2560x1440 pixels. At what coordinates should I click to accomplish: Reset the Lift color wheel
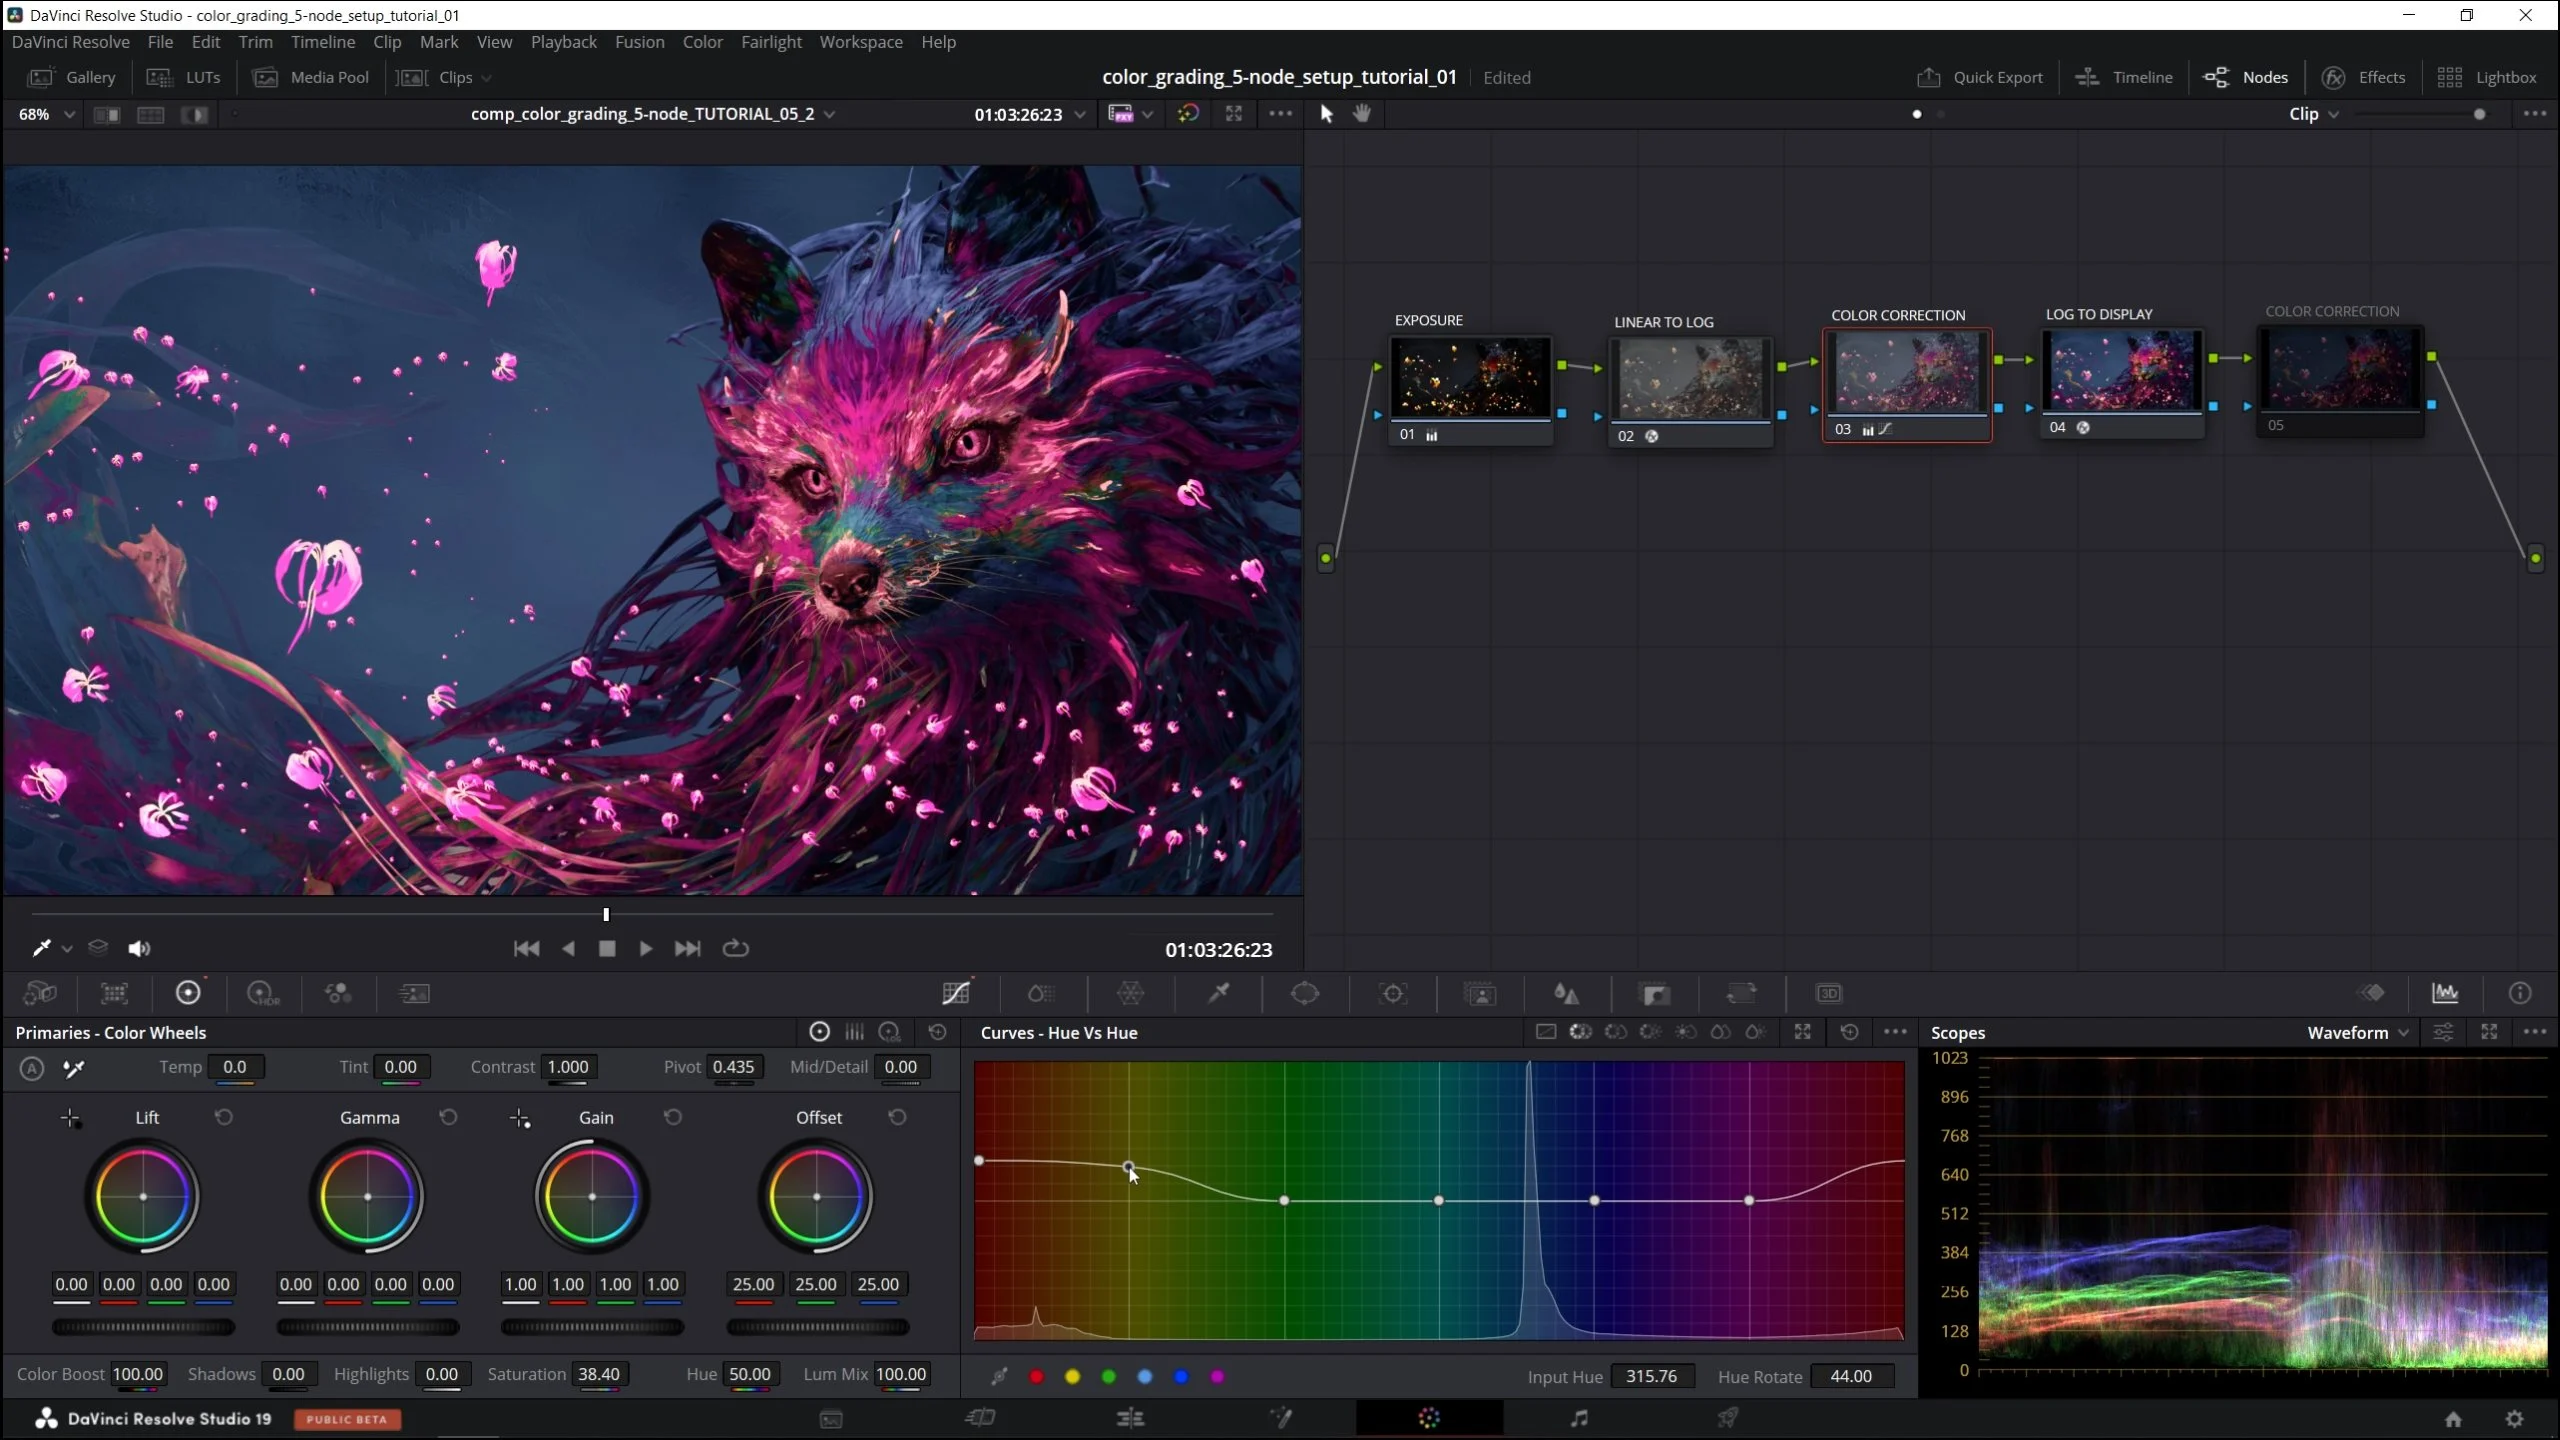coord(224,1117)
